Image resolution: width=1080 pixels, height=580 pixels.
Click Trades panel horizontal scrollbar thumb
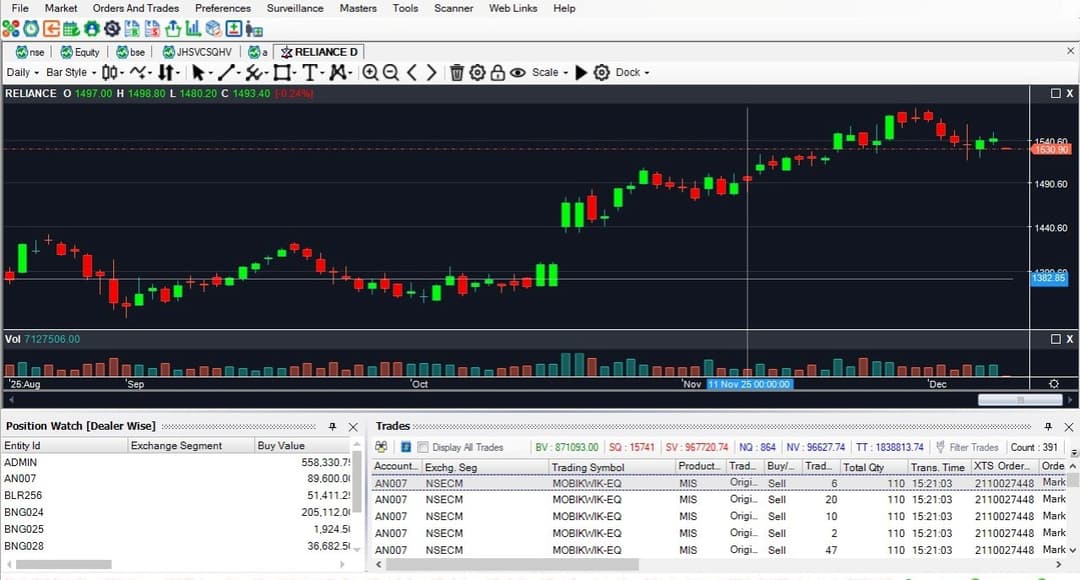tap(512, 564)
